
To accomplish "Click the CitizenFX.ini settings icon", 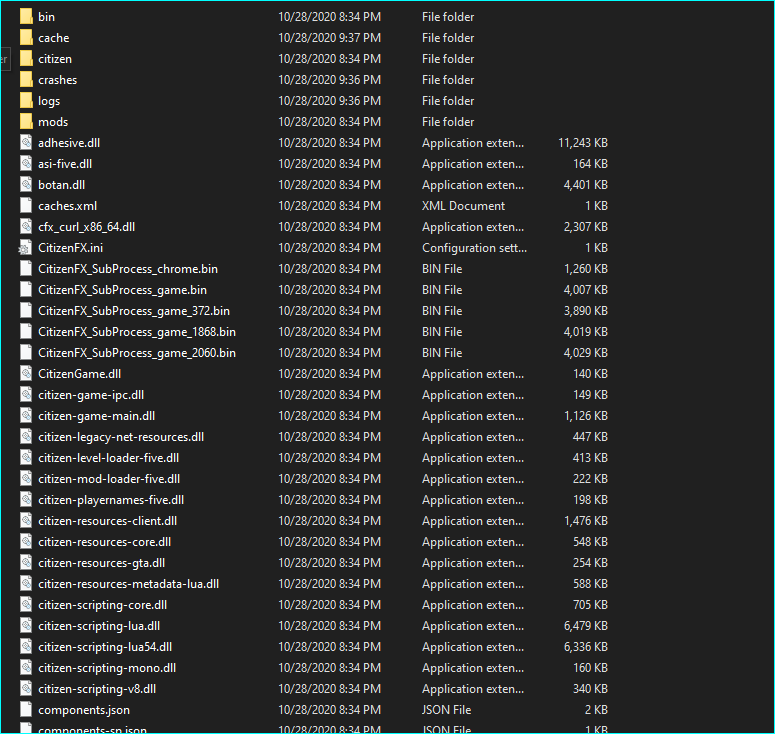I will (26, 248).
